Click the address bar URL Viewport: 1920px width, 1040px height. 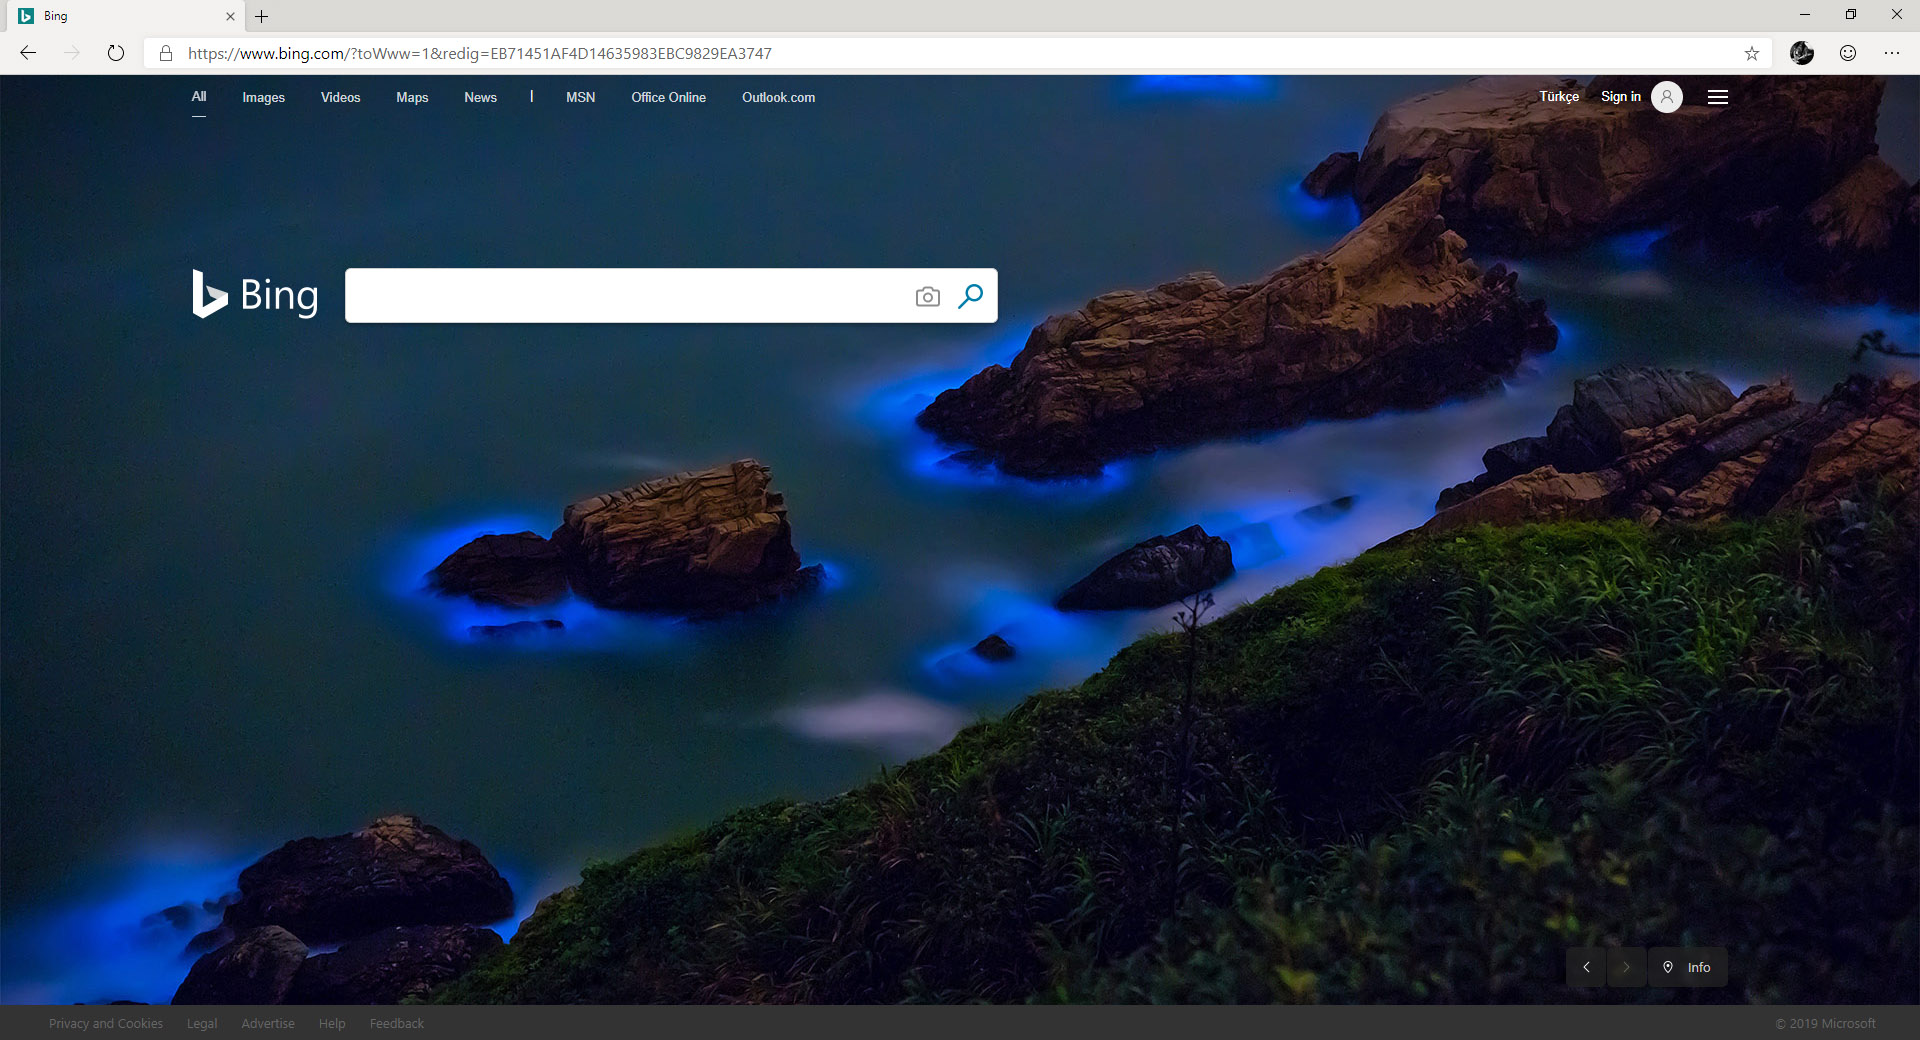point(480,53)
